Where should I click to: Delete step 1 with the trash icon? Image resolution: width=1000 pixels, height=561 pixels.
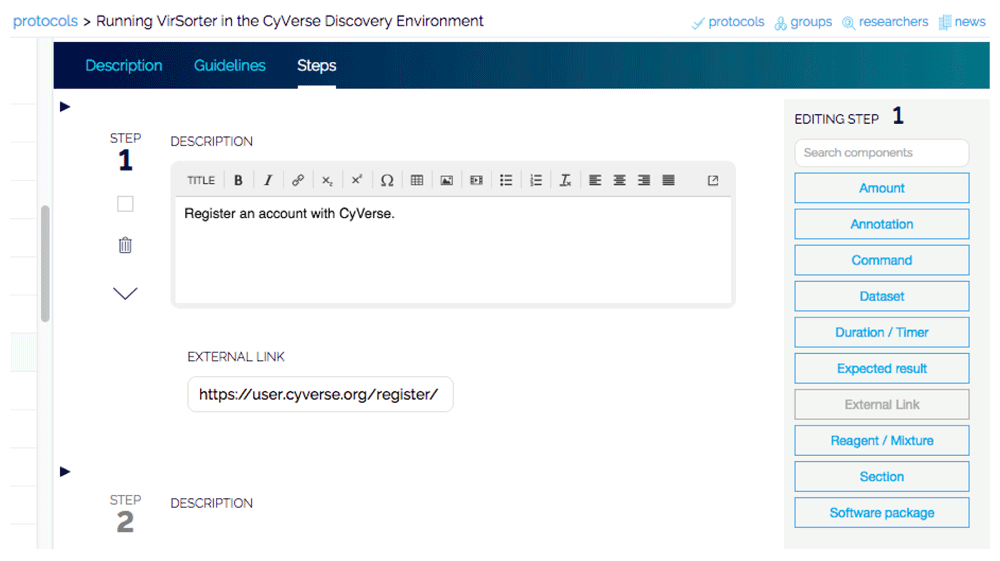coord(125,245)
